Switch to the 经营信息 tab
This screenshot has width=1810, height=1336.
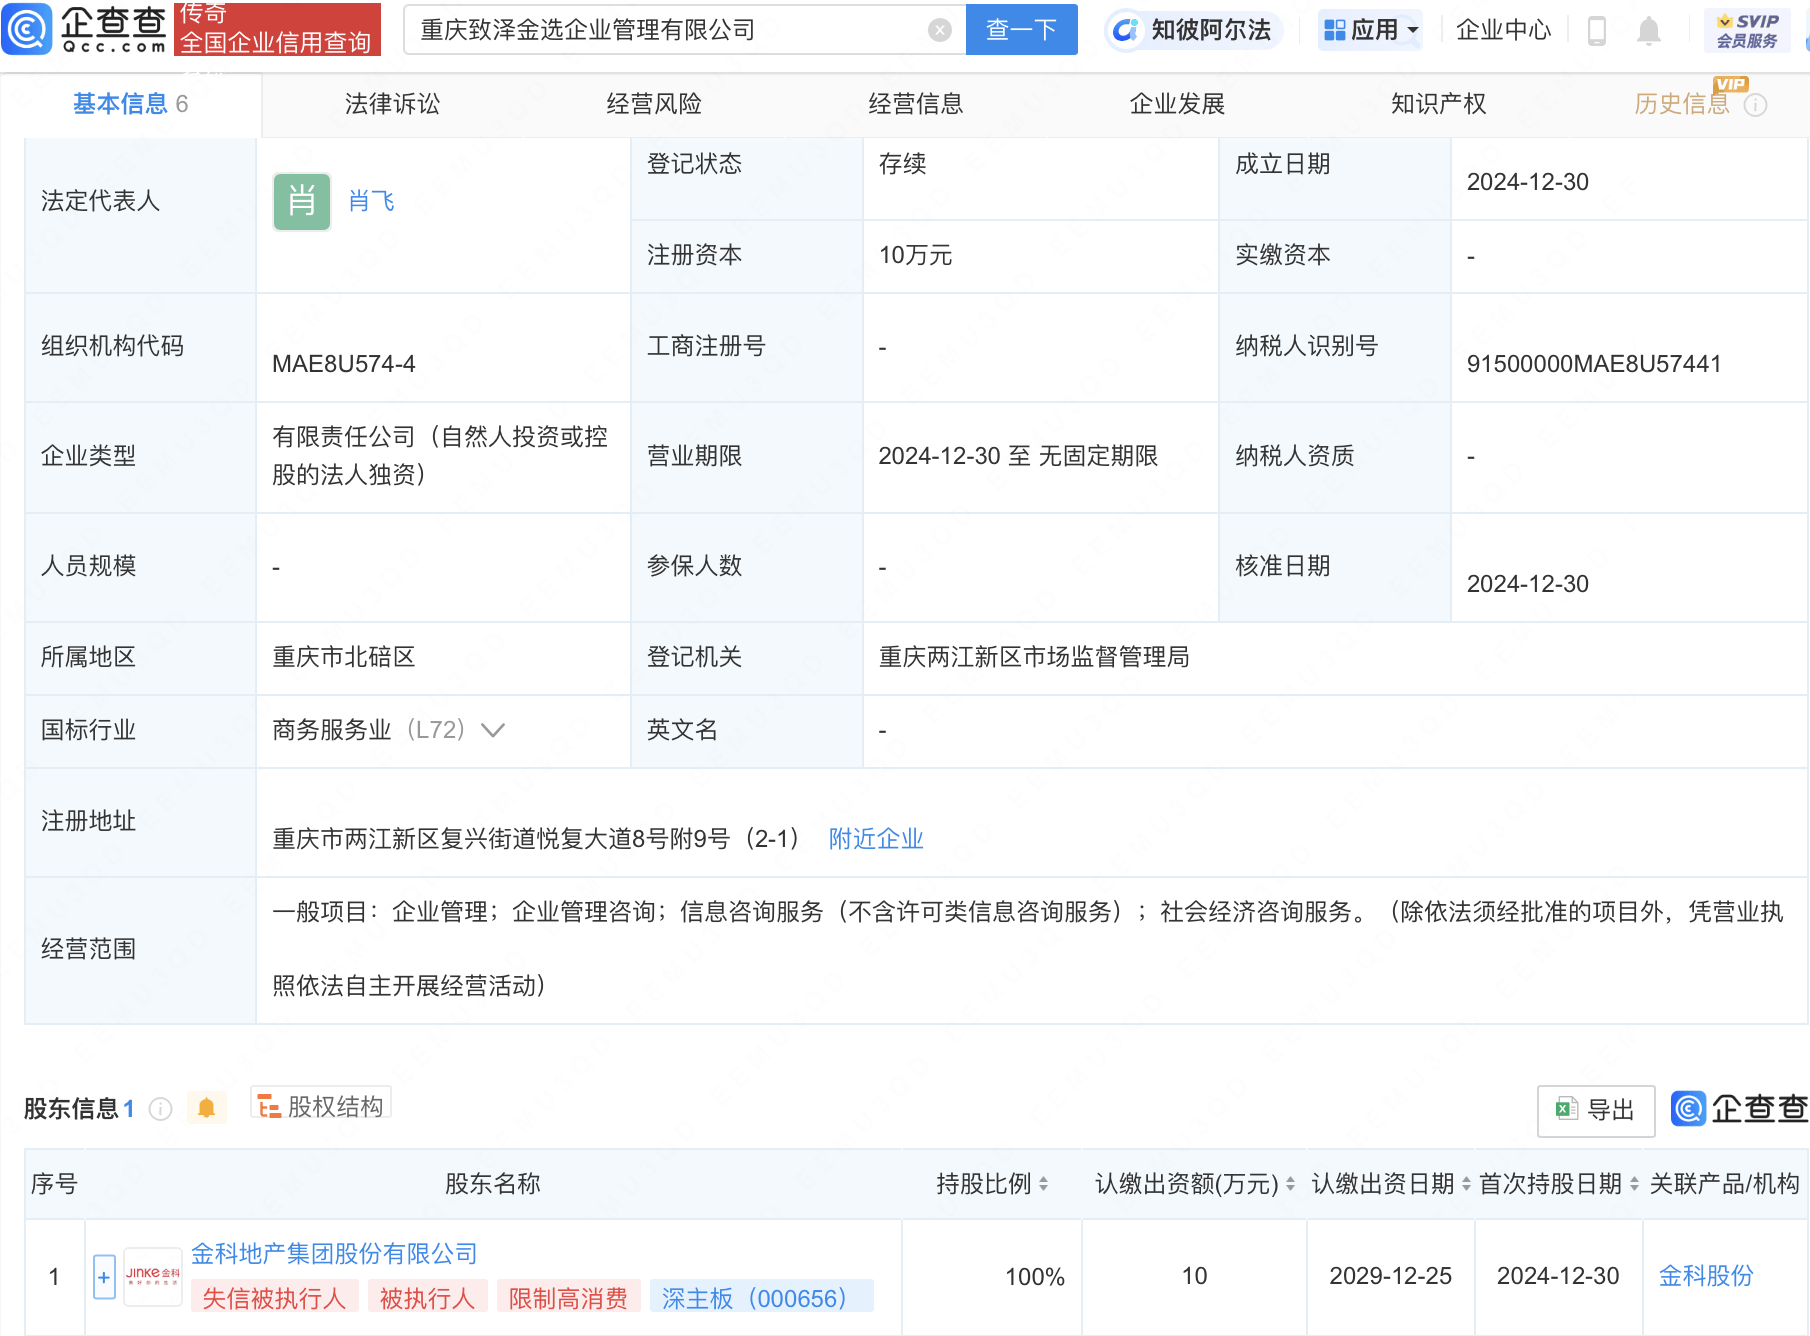point(916,104)
